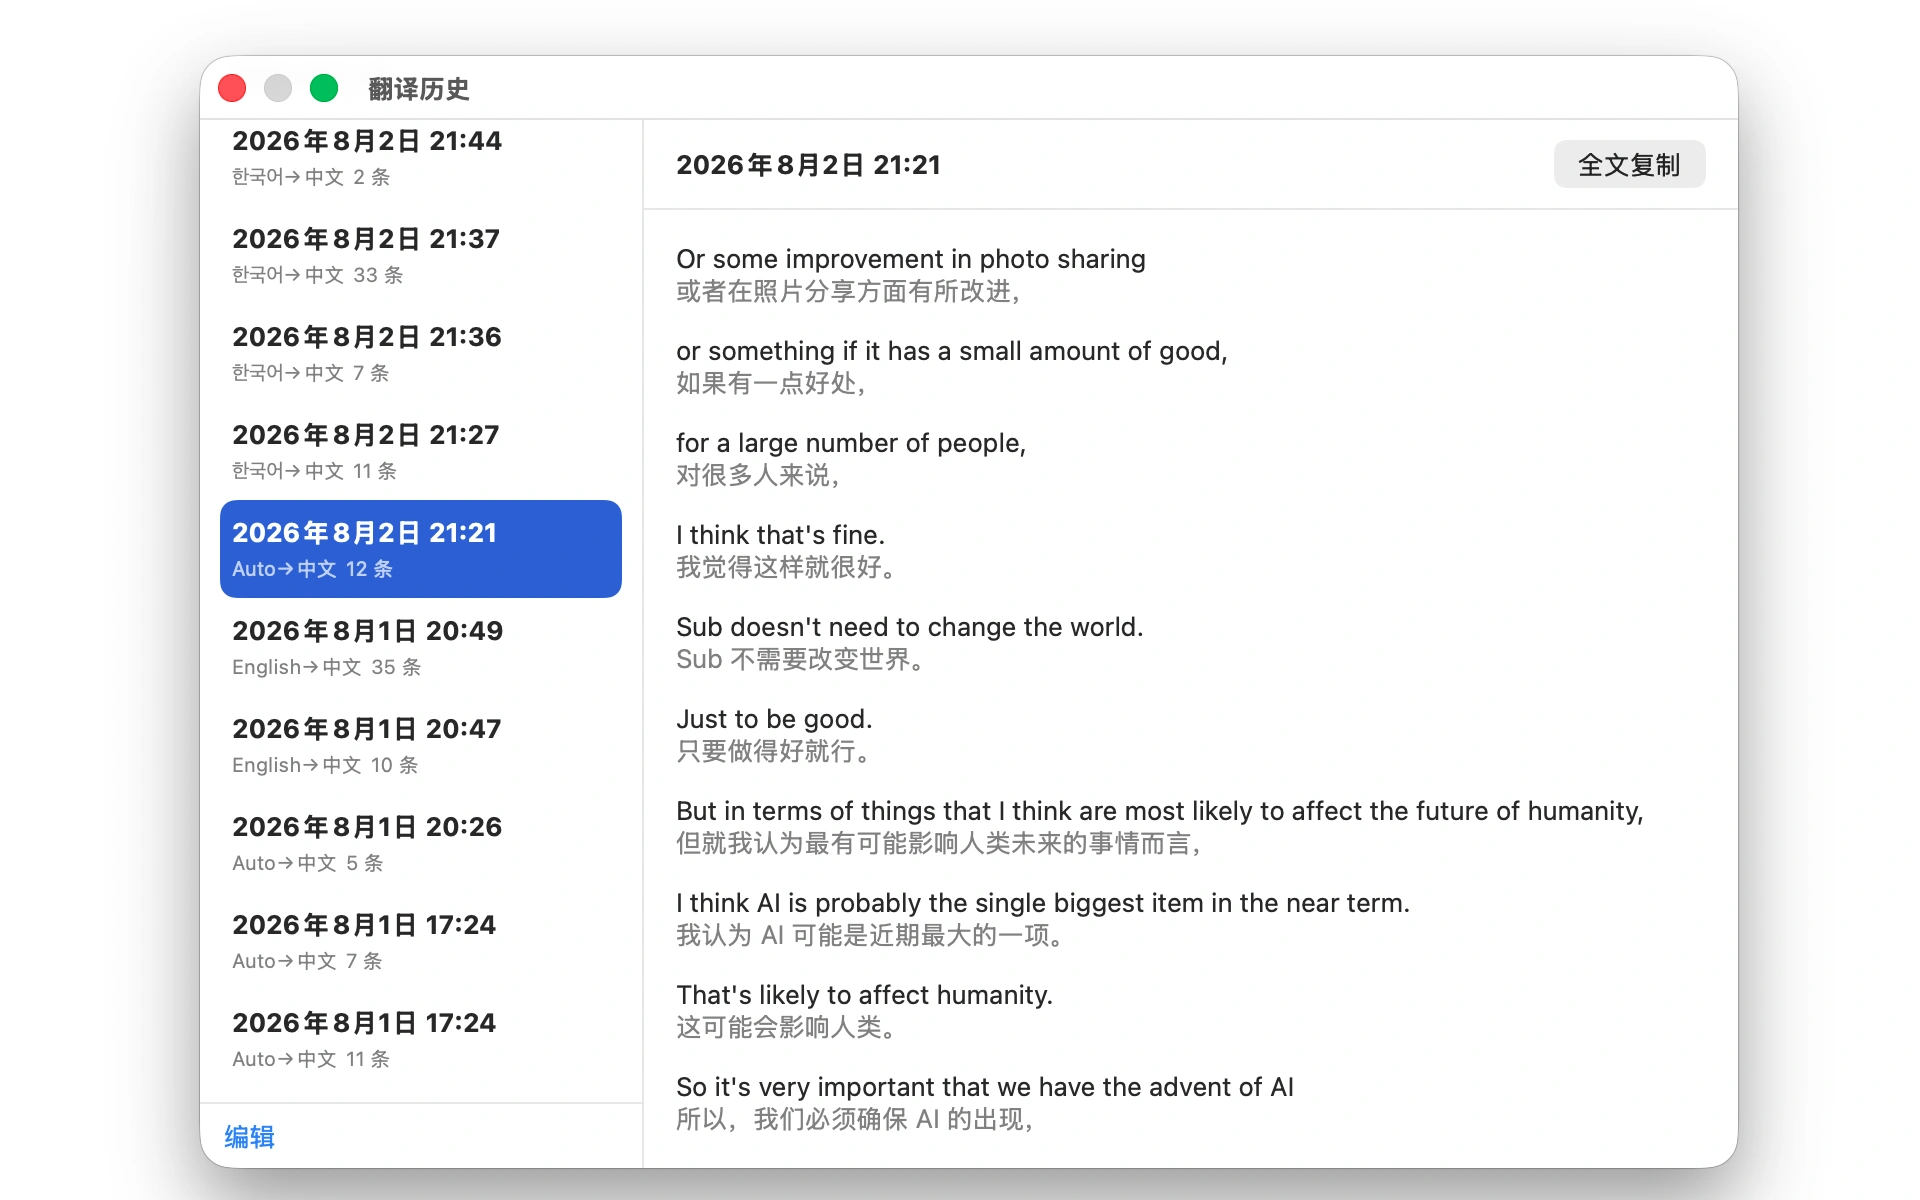
Task: Click the "Auto→中文 5 条" subtitle
Action: 307,863
